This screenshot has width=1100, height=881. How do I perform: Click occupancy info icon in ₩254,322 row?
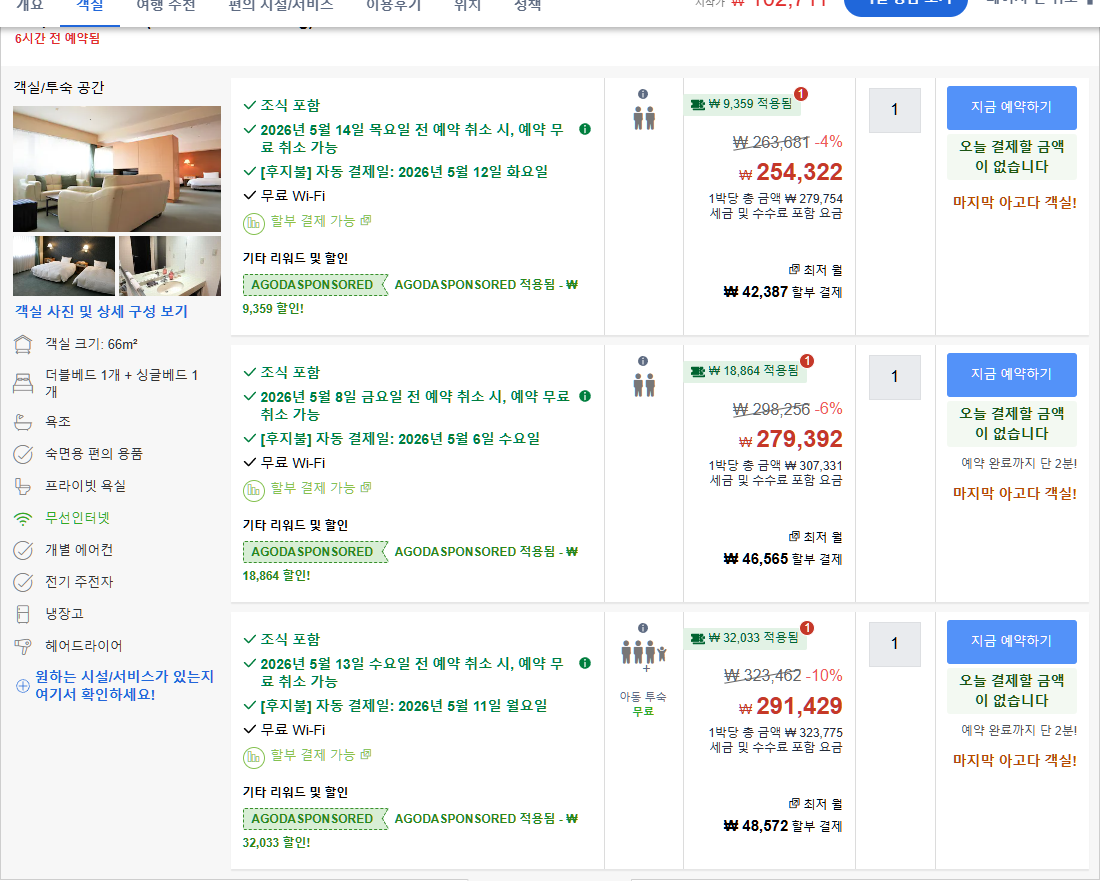pyautogui.click(x=643, y=94)
